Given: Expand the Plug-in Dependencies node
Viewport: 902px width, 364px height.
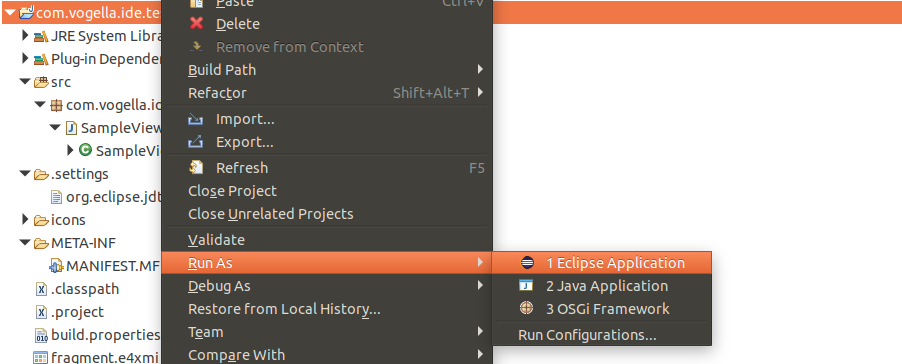Looking at the screenshot, I should (x=25, y=59).
